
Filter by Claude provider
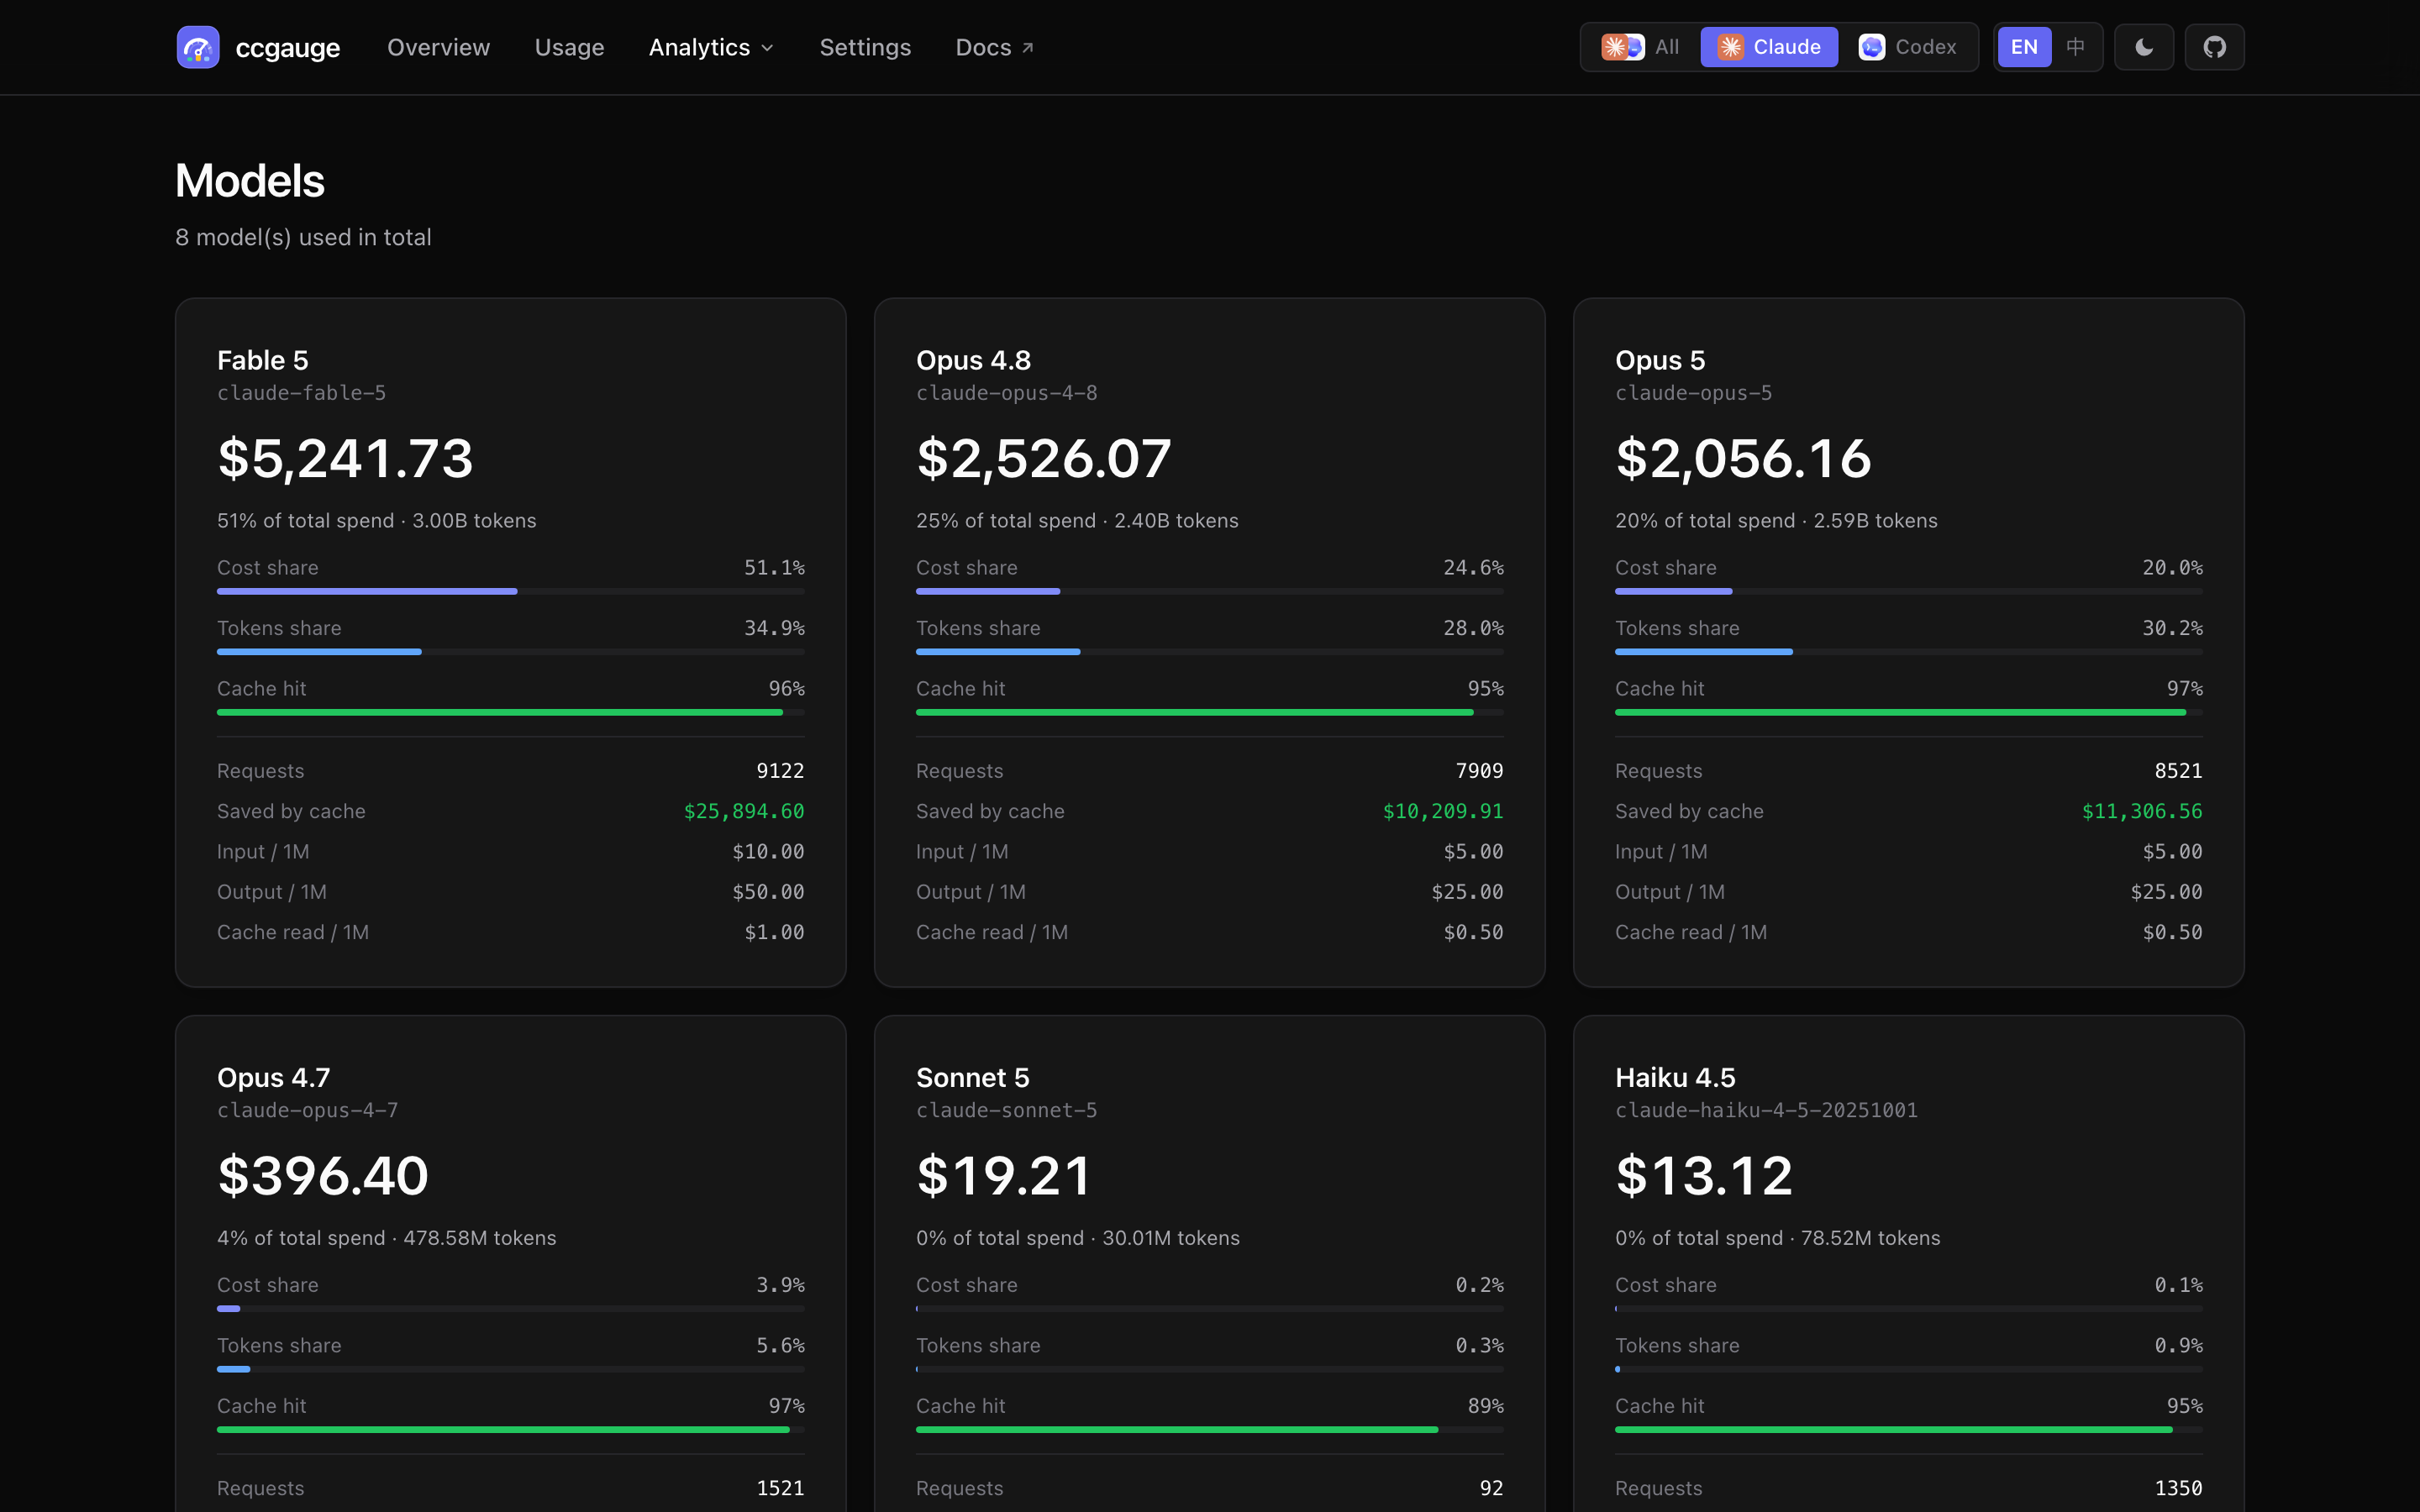click(x=1769, y=47)
